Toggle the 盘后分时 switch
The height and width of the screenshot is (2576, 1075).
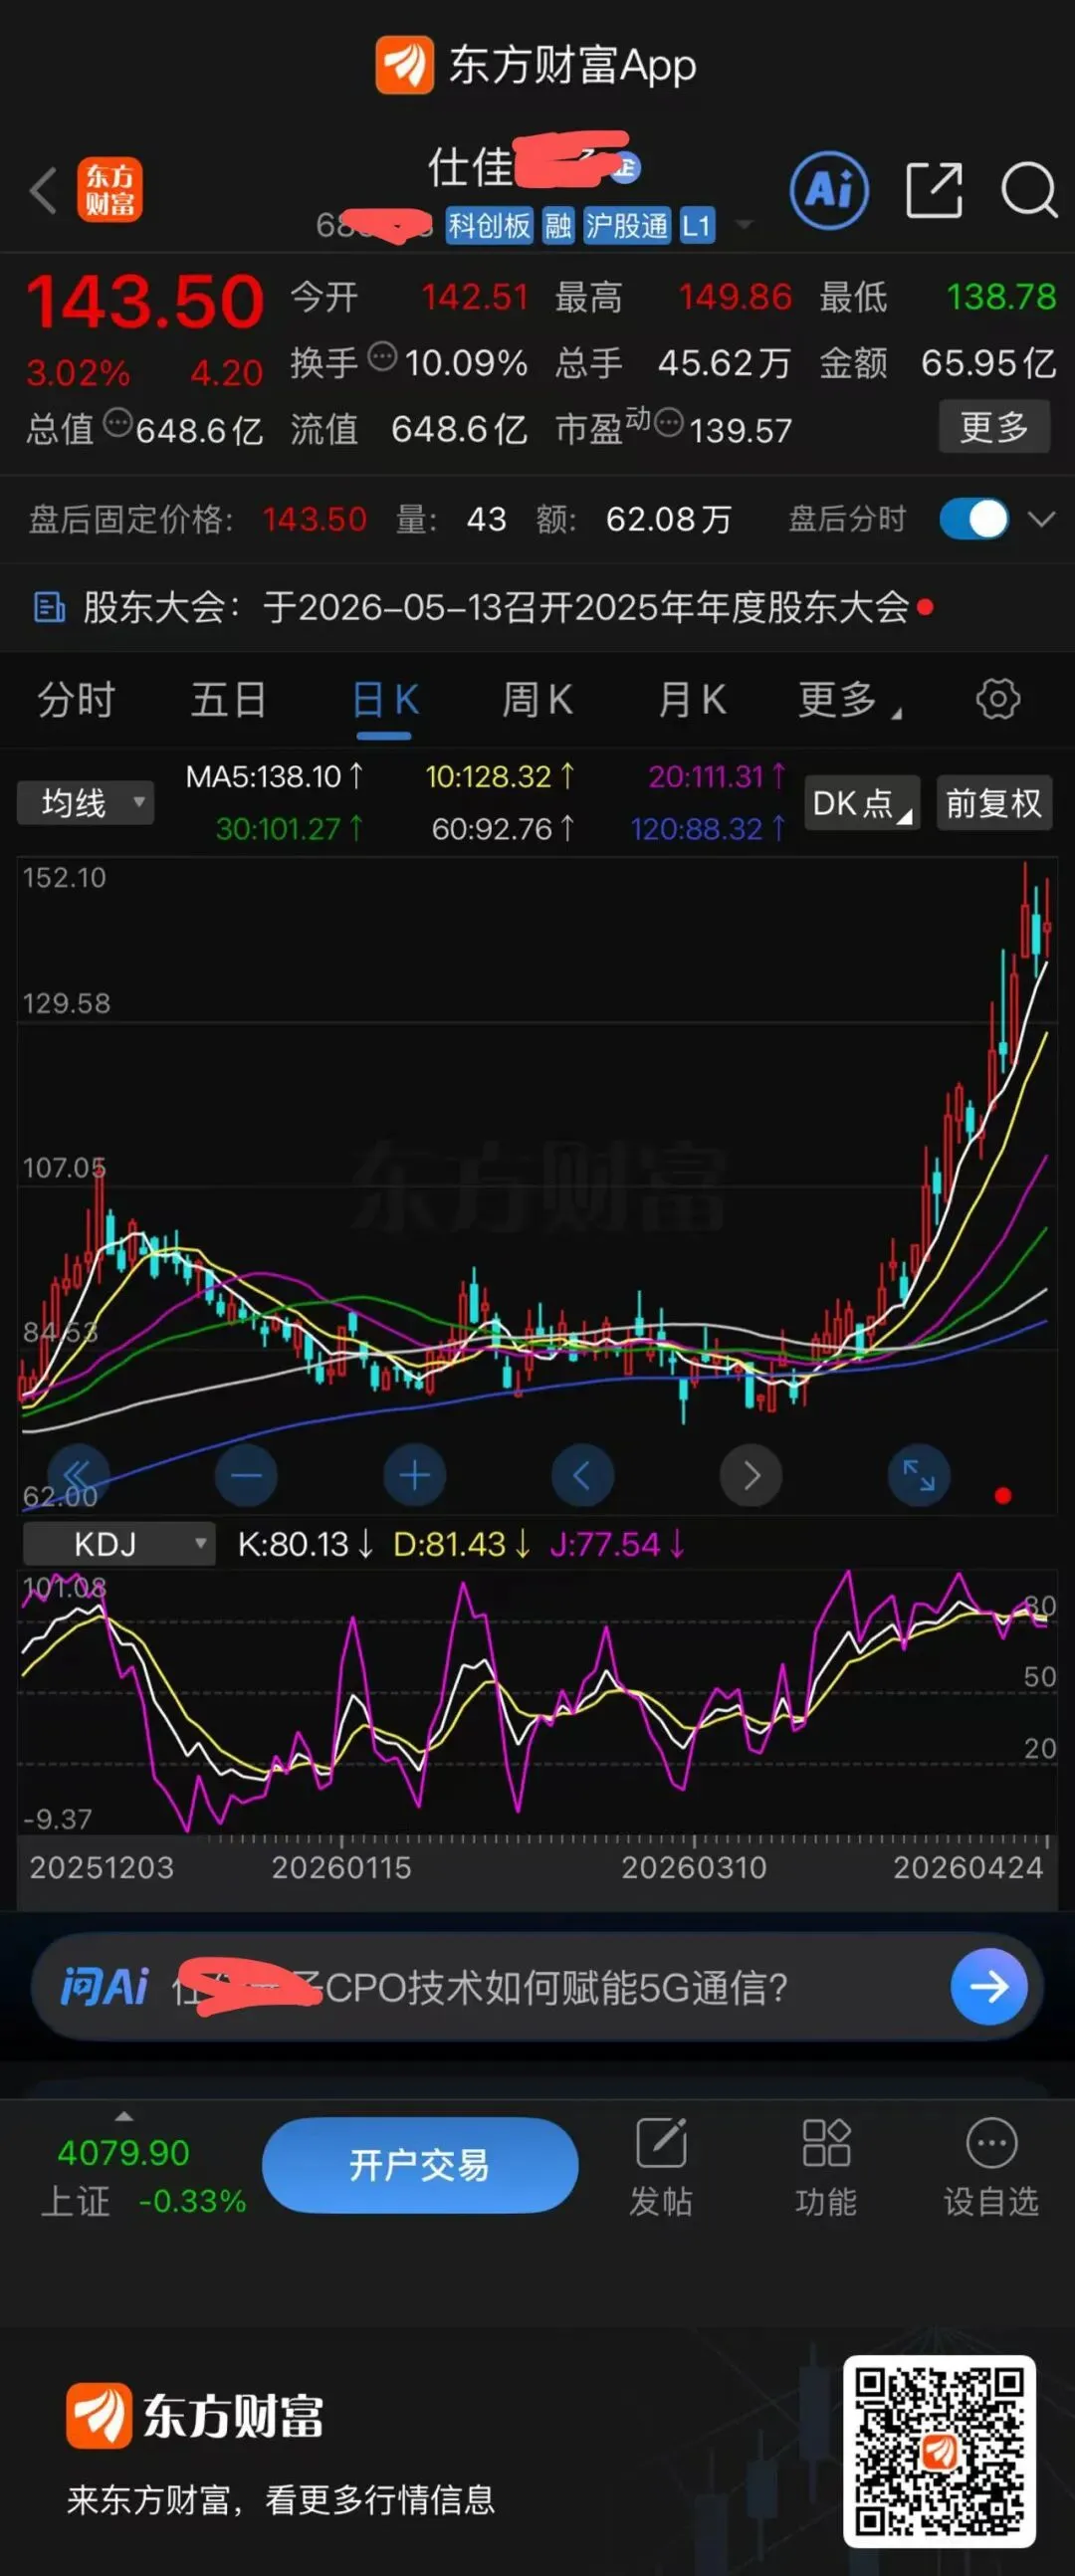[974, 519]
